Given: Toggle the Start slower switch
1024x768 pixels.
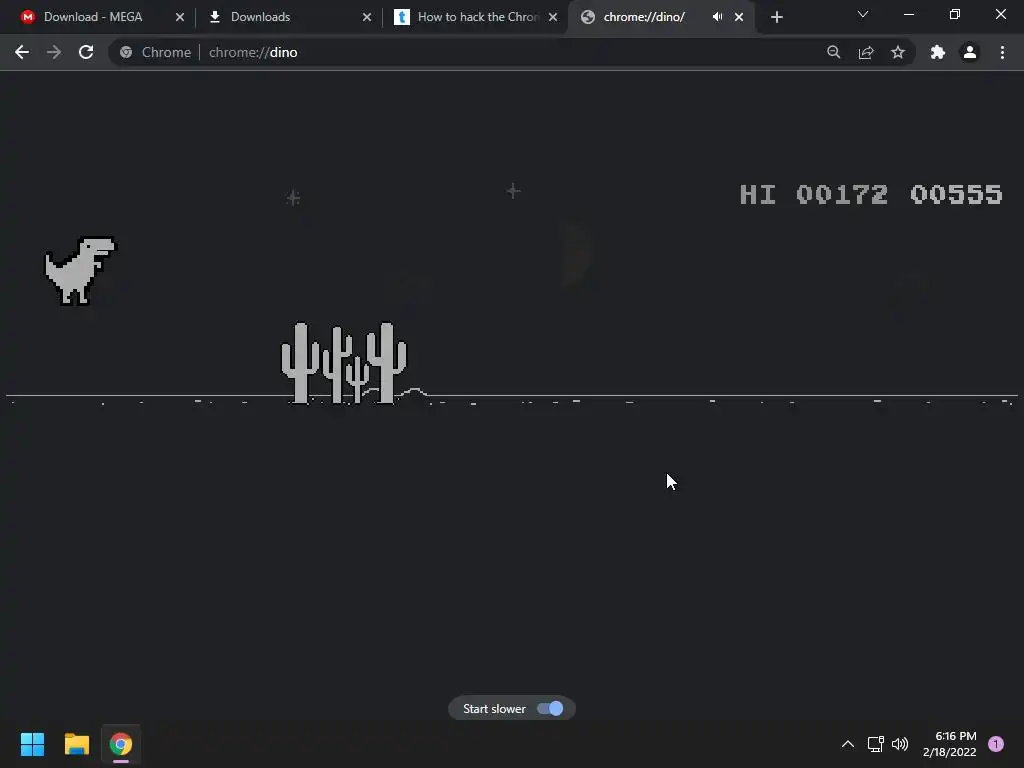Looking at the screenshot, I should [550, 709].
